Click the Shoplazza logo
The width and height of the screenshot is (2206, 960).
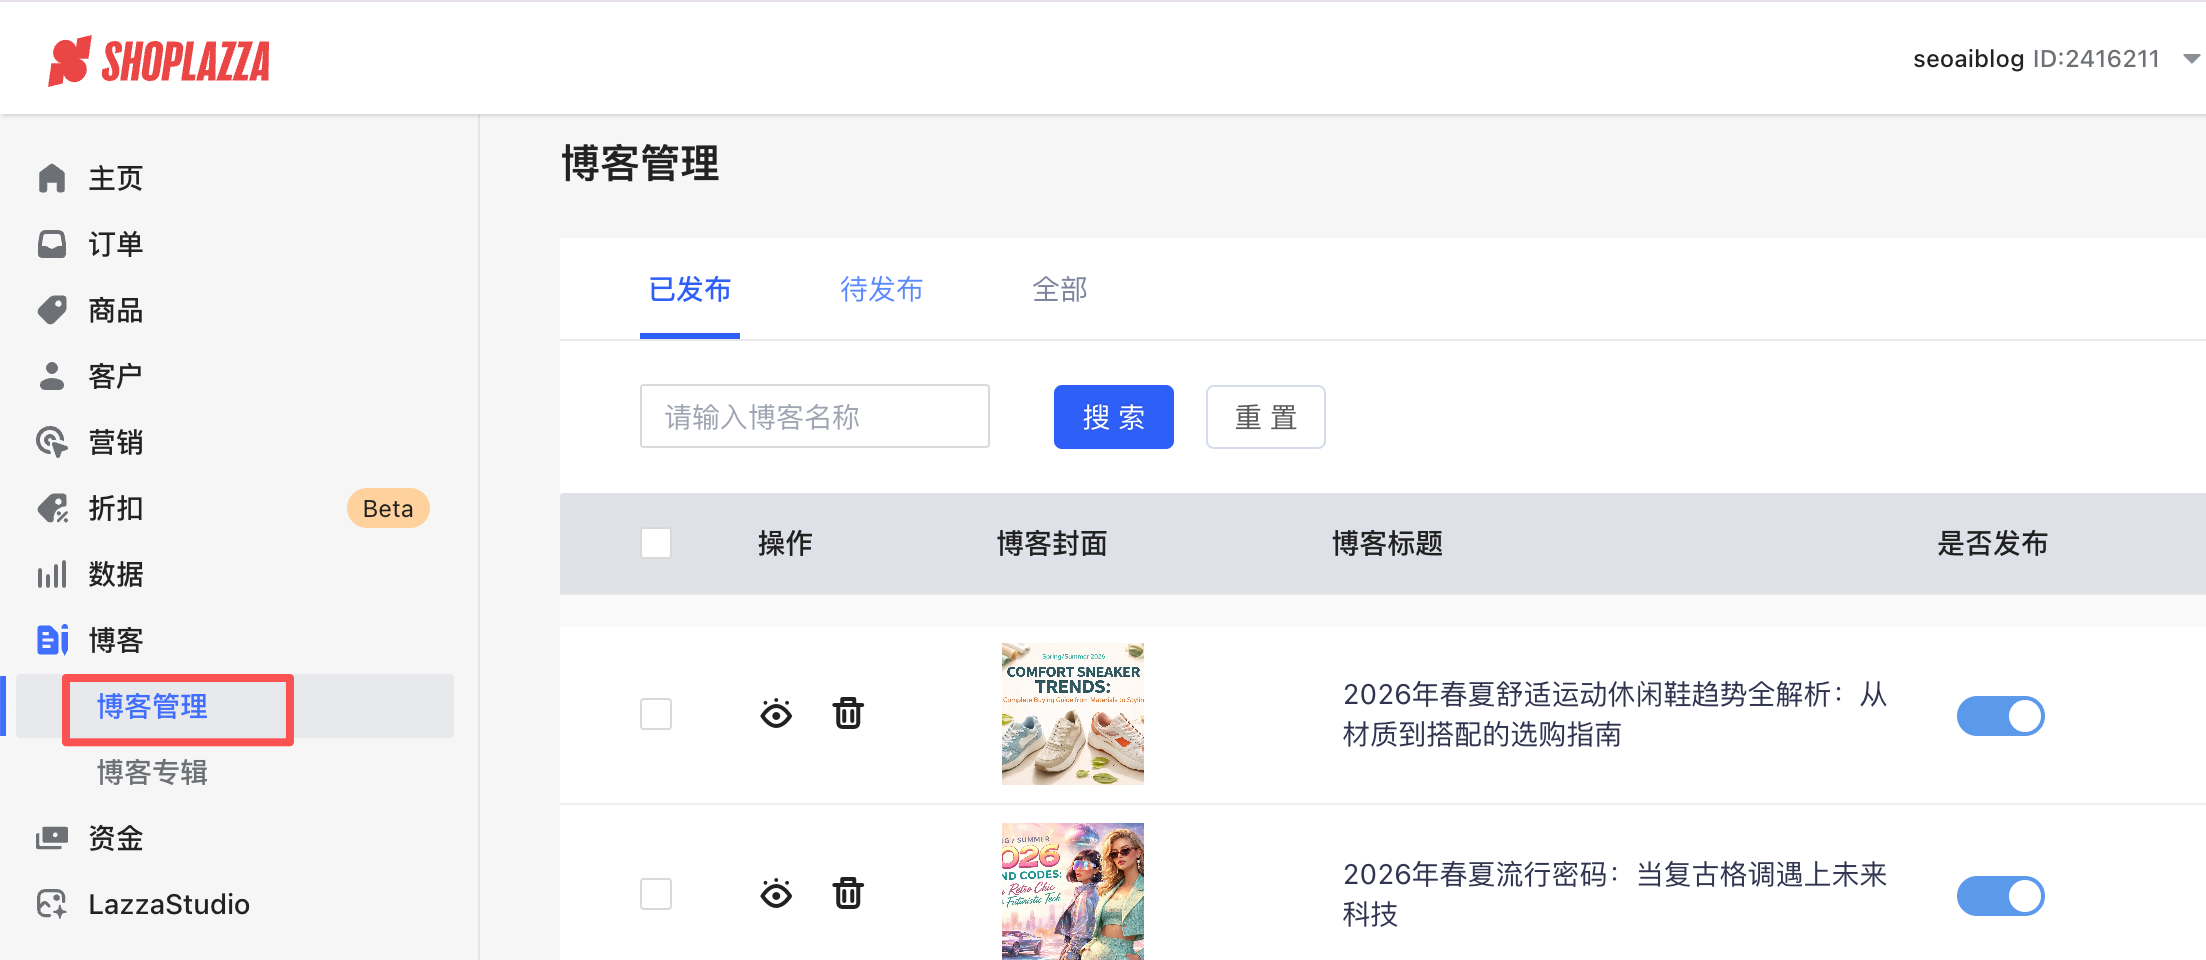pos(160,61)
